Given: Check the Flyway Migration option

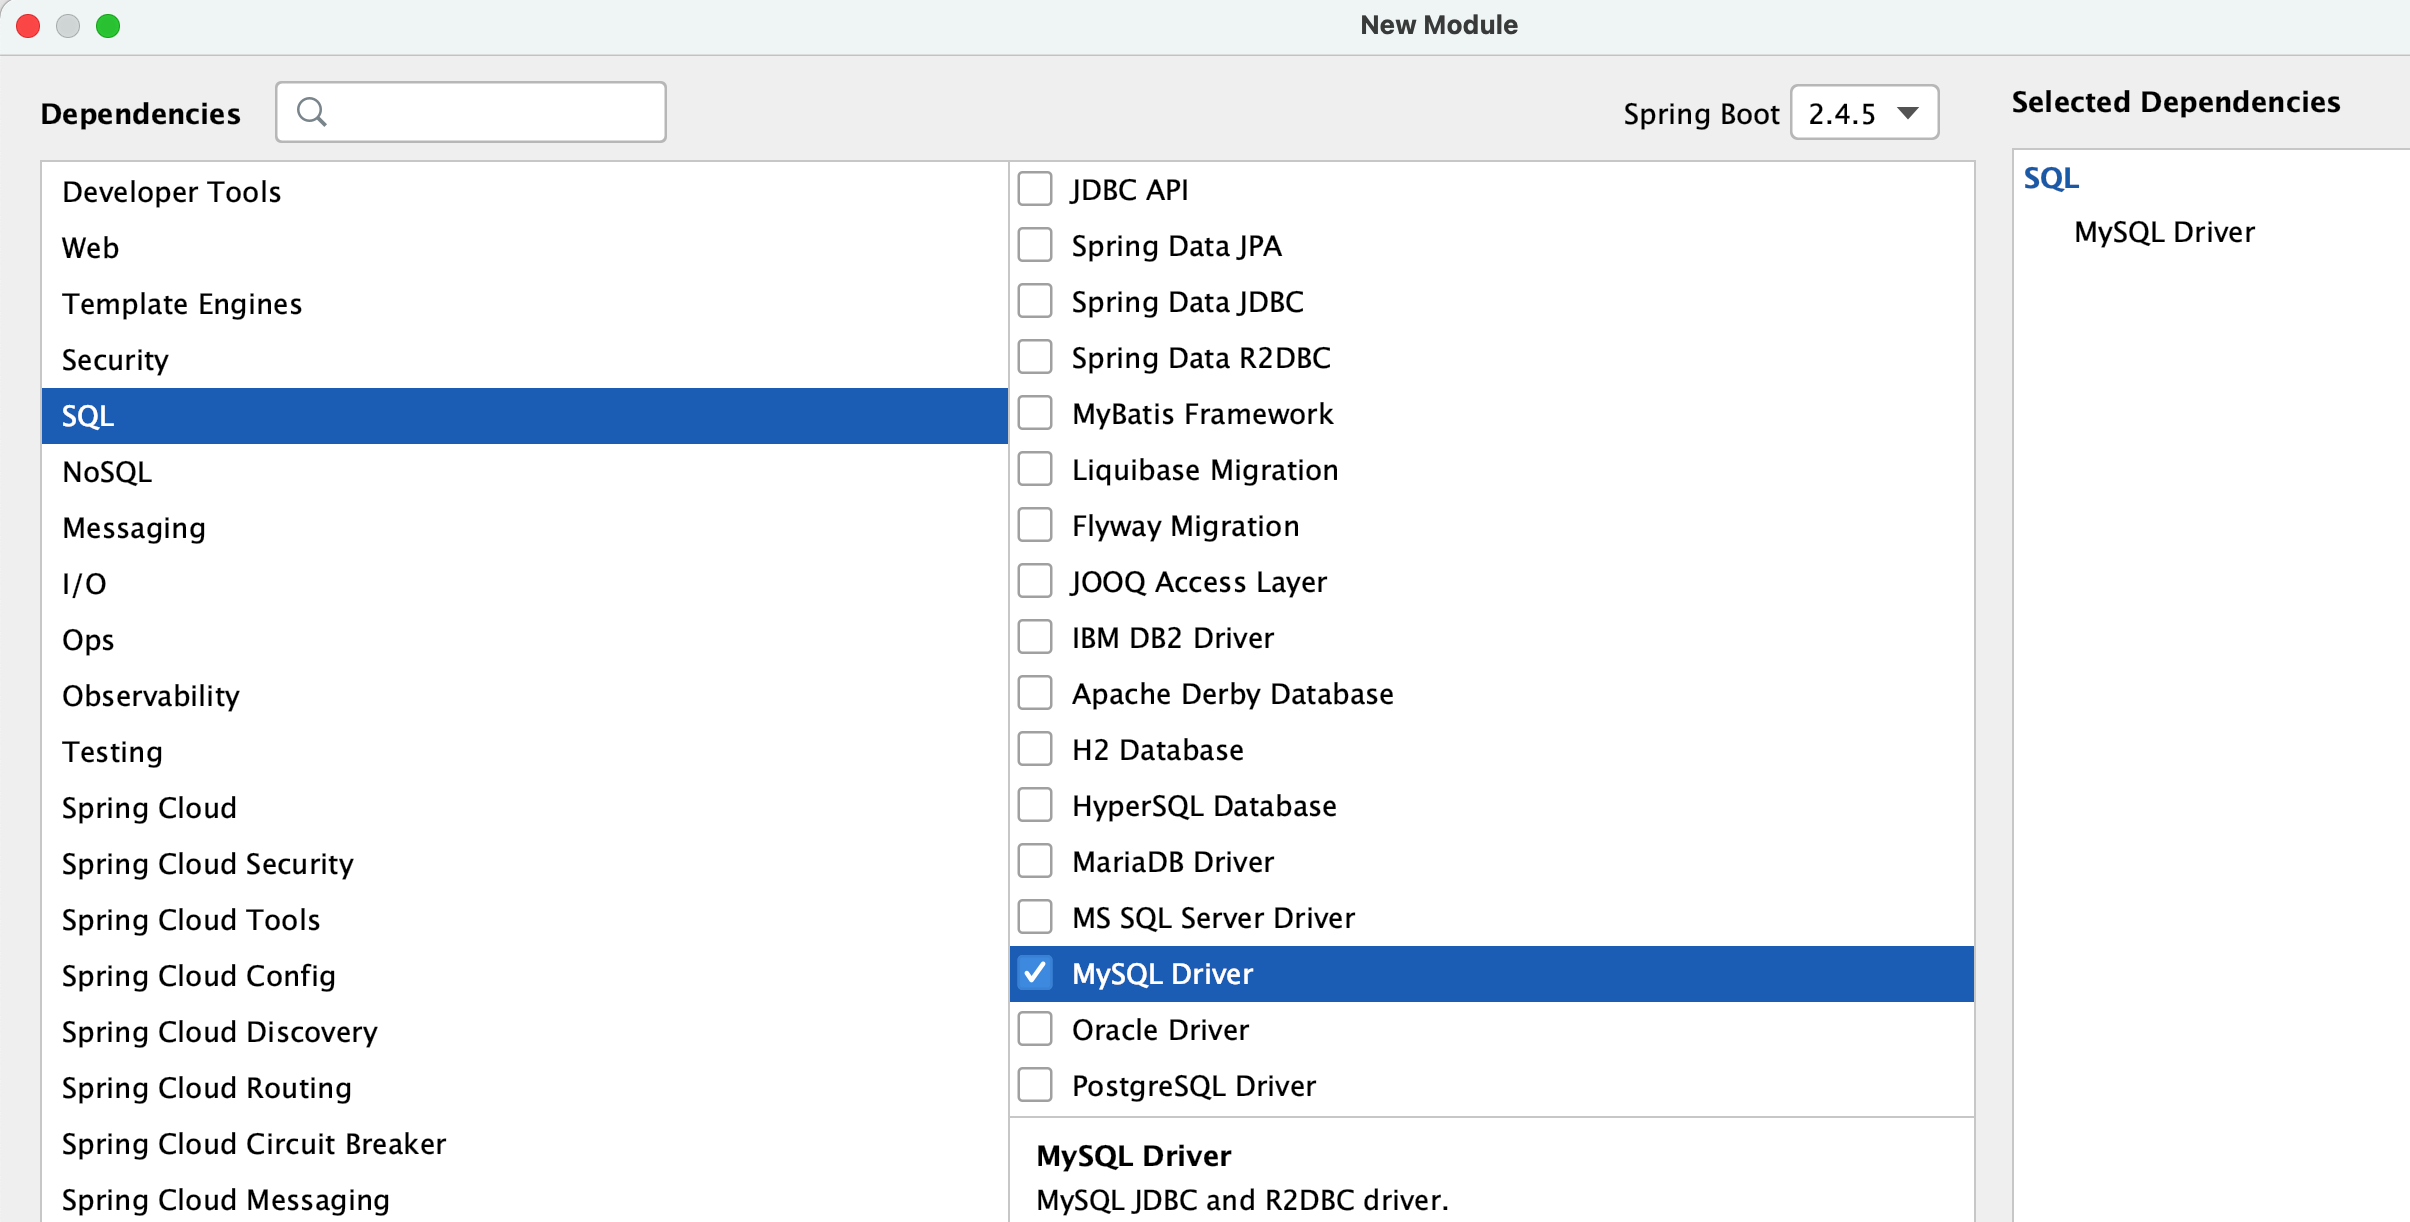Looking at the screenshot, I should (x=1035, y=525).
